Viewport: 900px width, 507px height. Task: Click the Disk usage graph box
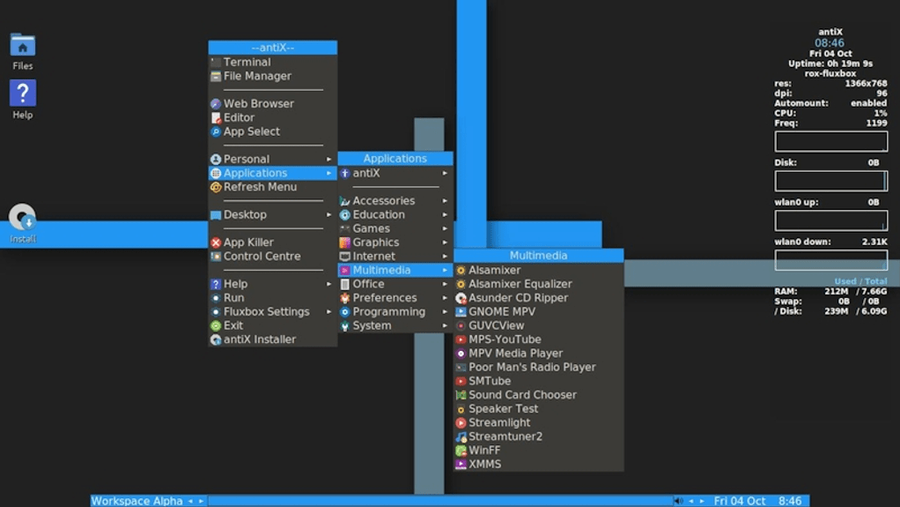click(x=831, y=181)
